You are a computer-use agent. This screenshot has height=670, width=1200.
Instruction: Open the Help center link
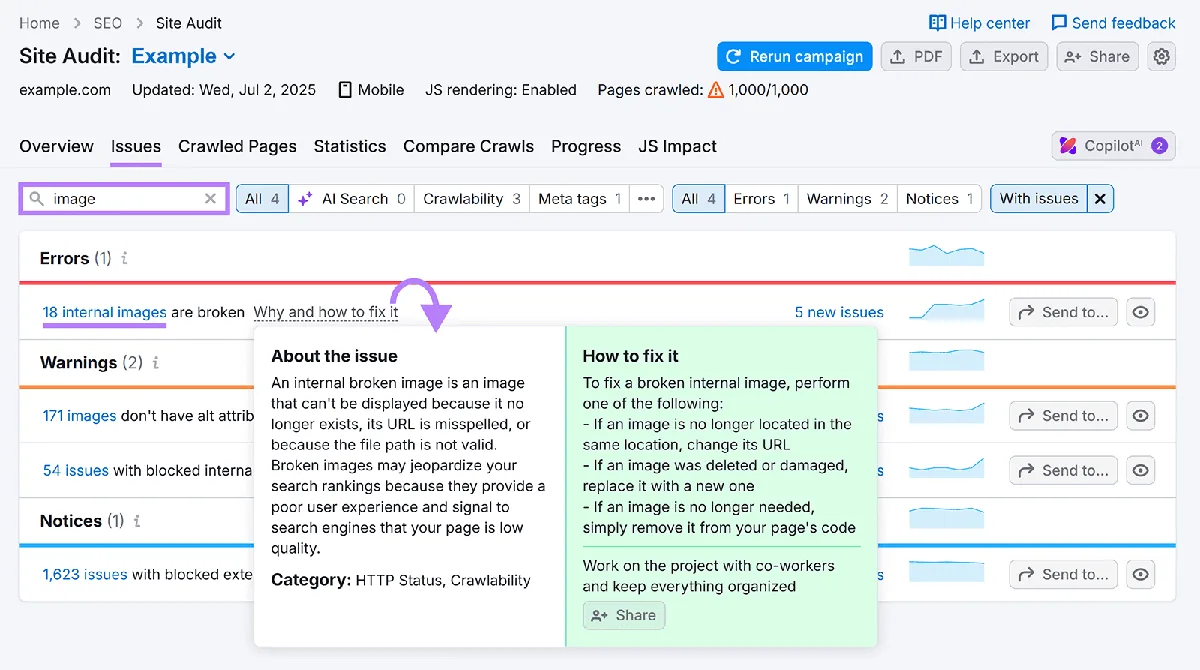[x=979, y=23]
